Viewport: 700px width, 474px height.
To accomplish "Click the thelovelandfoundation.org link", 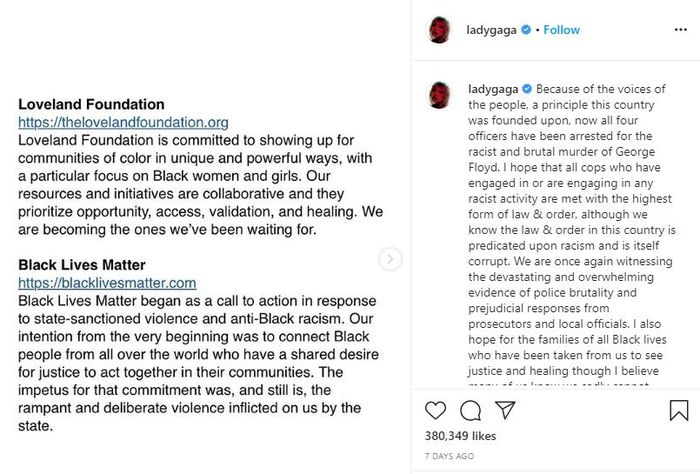I will tap(124, 122).
